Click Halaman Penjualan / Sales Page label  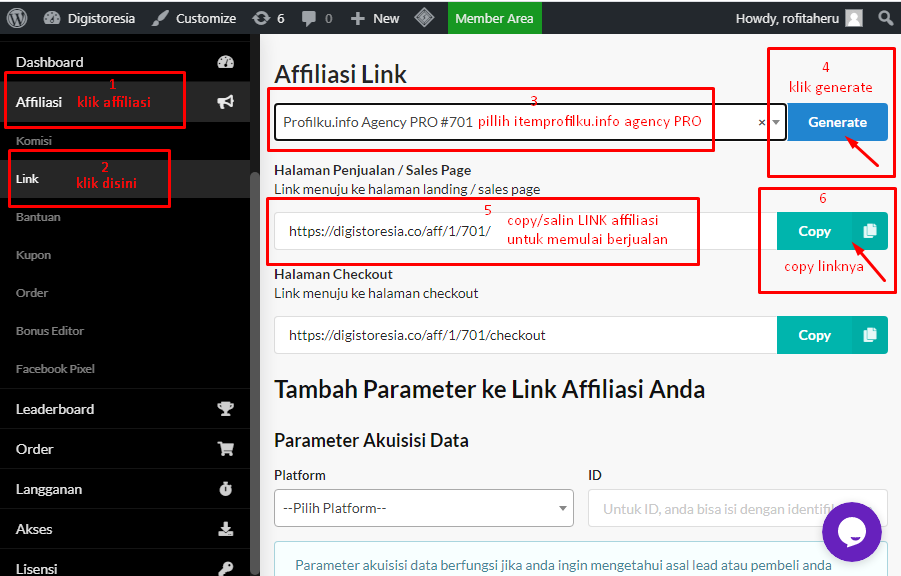(372, 170)
